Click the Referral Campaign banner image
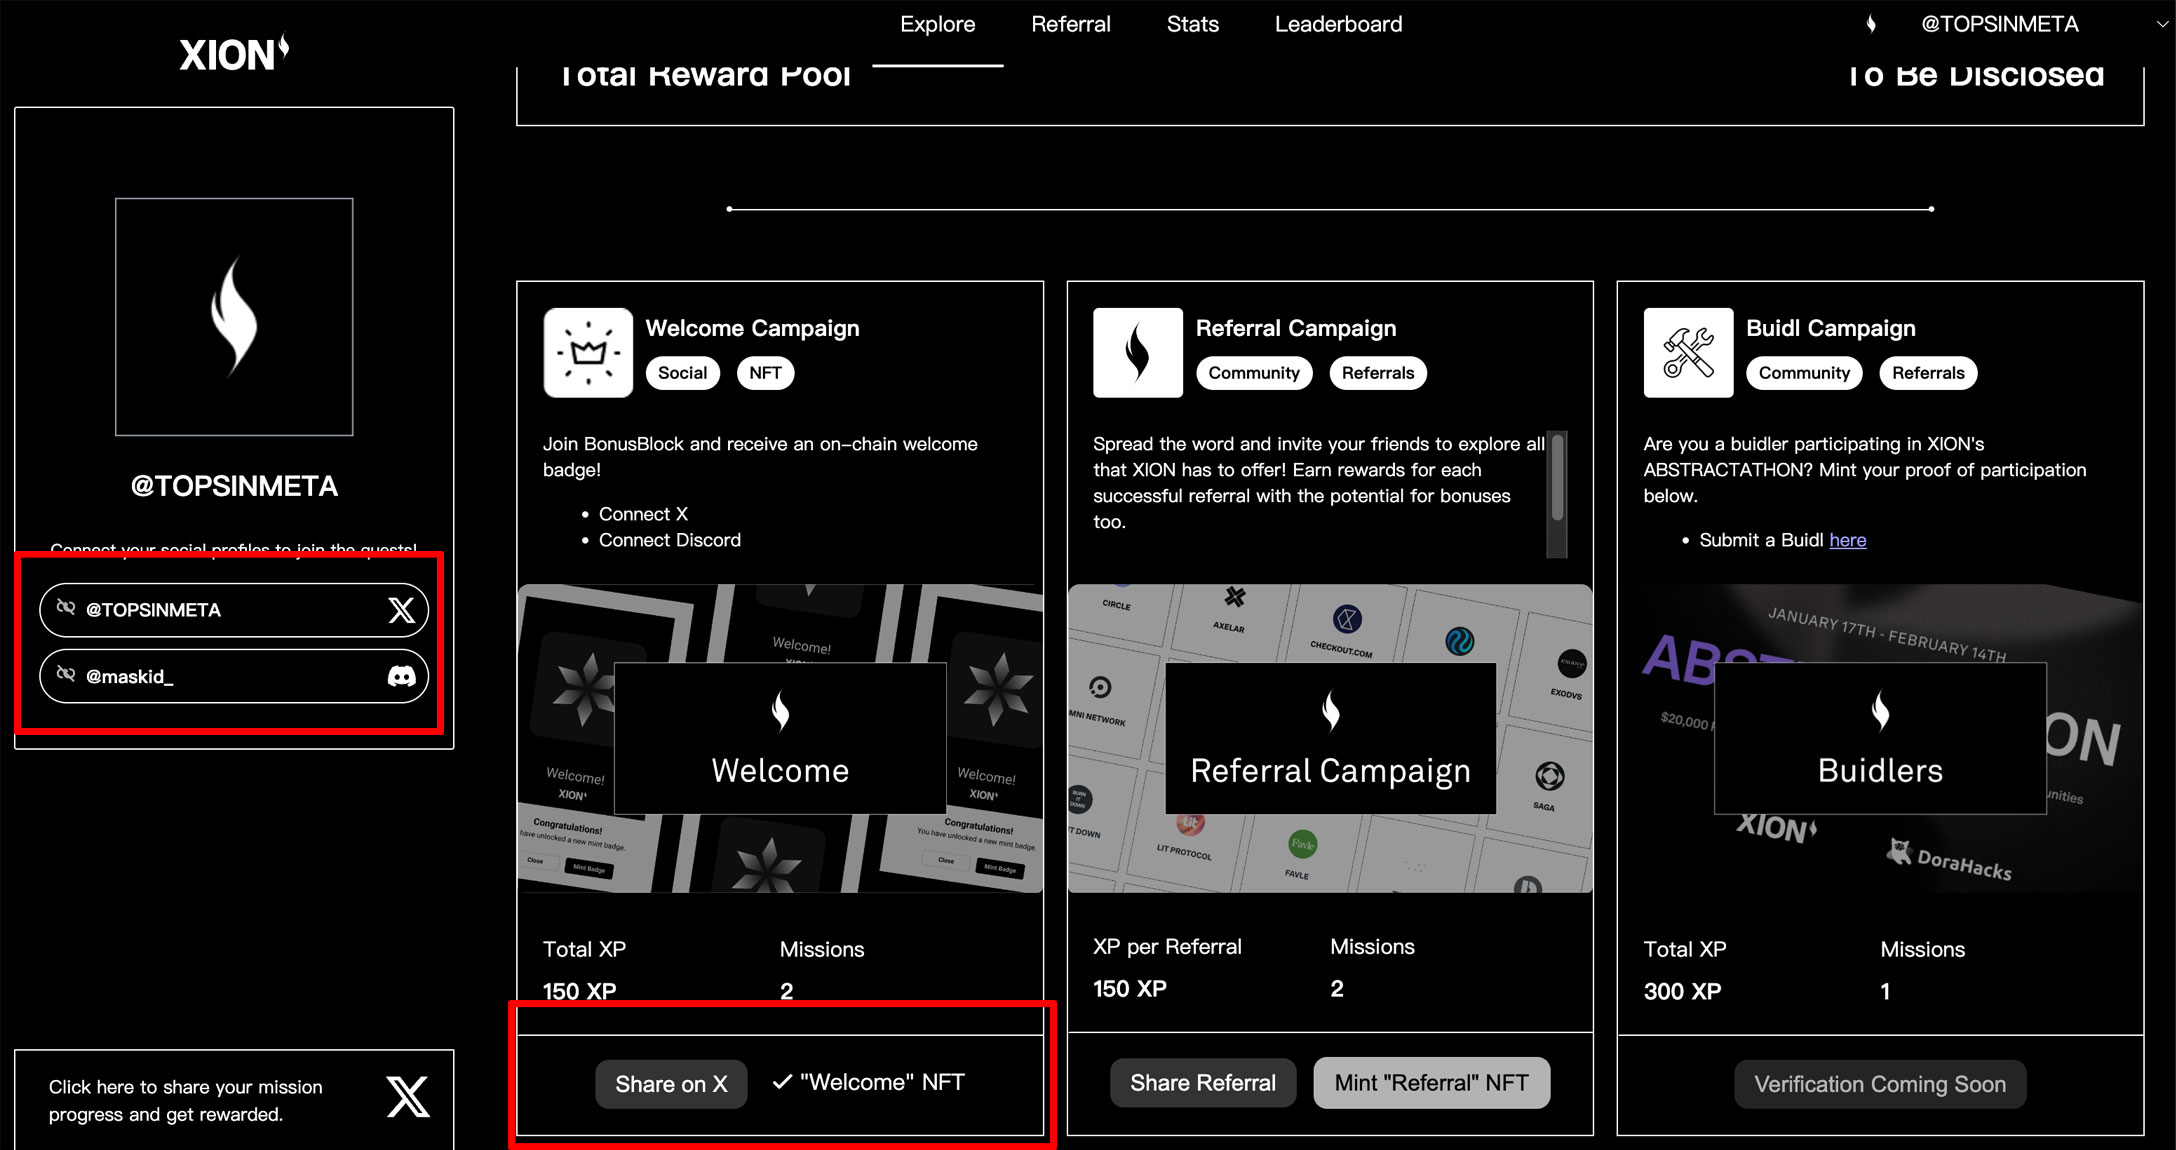The width and height of the screenshot is (2176, 1150). [1330, 738]
